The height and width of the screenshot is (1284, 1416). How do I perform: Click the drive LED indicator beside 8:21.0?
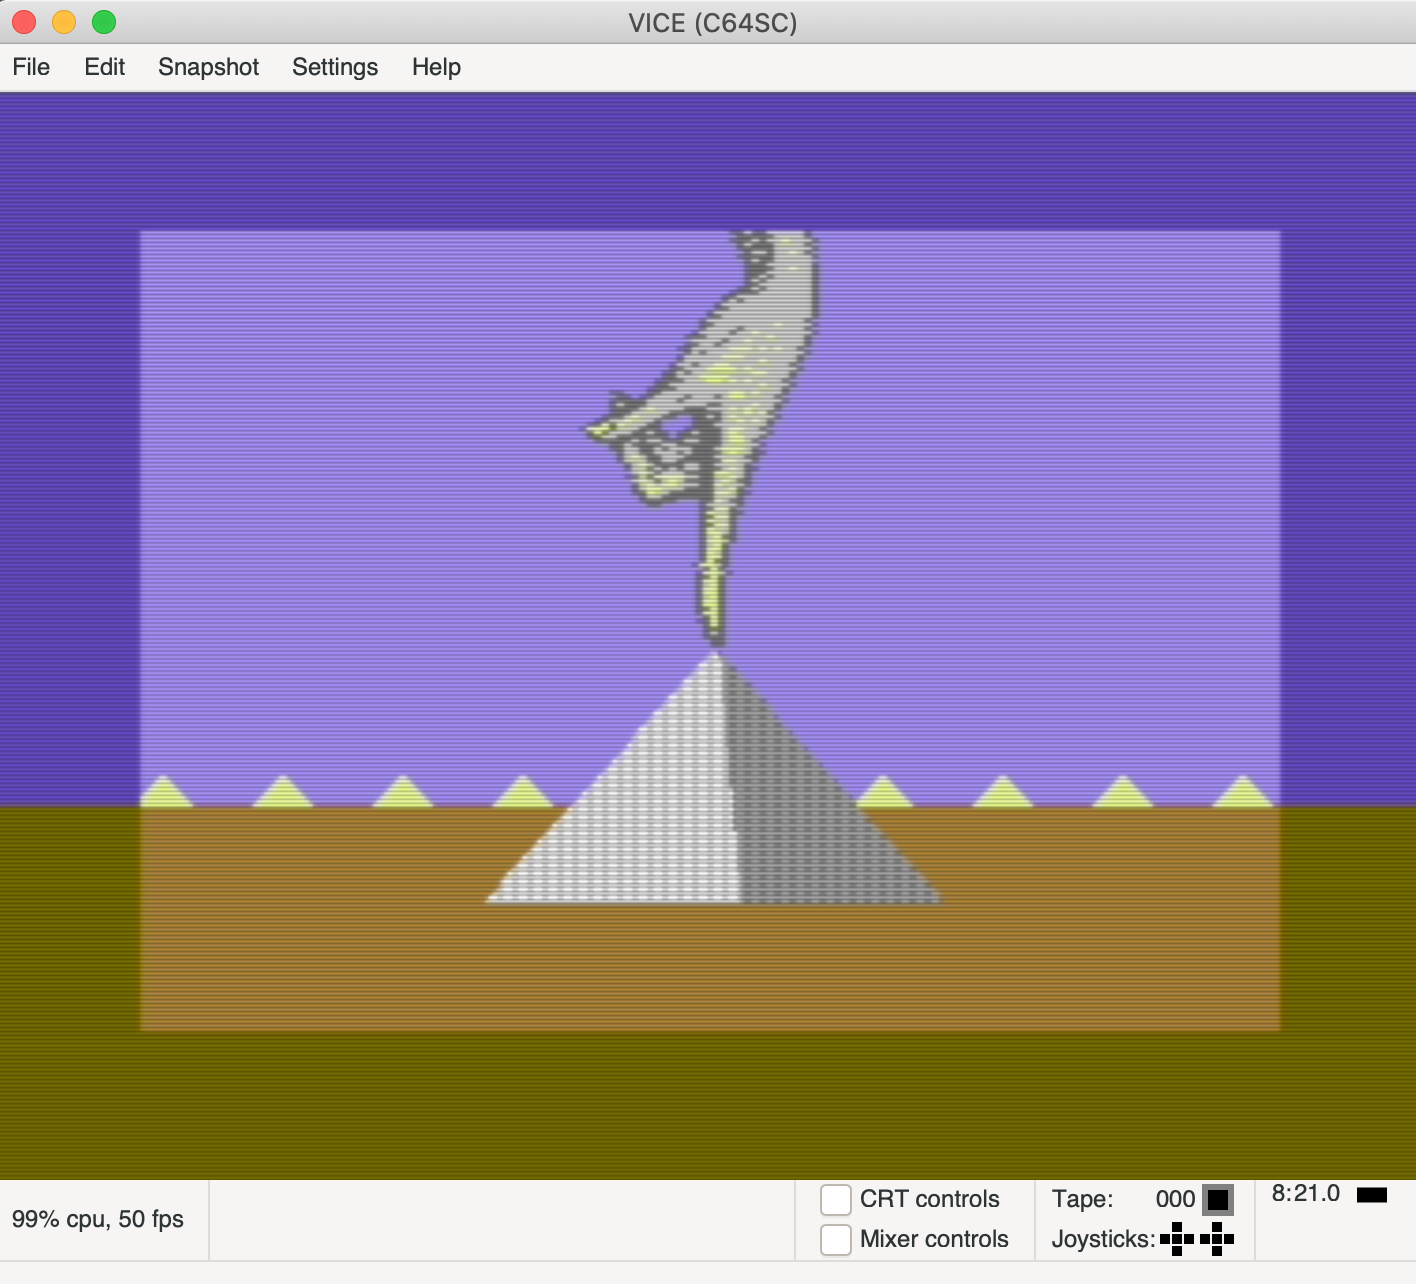point(1372,1195)
